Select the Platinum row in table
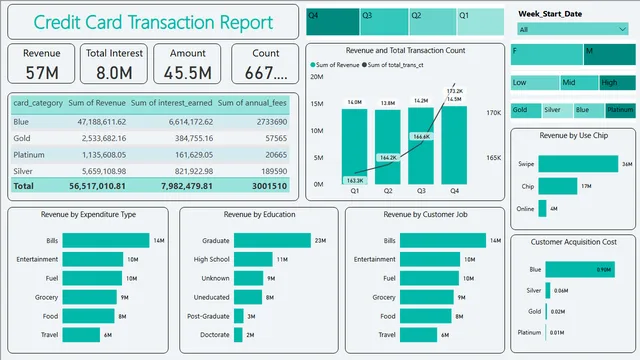Viewport: 640px width, 360px height. click(150, 155)
